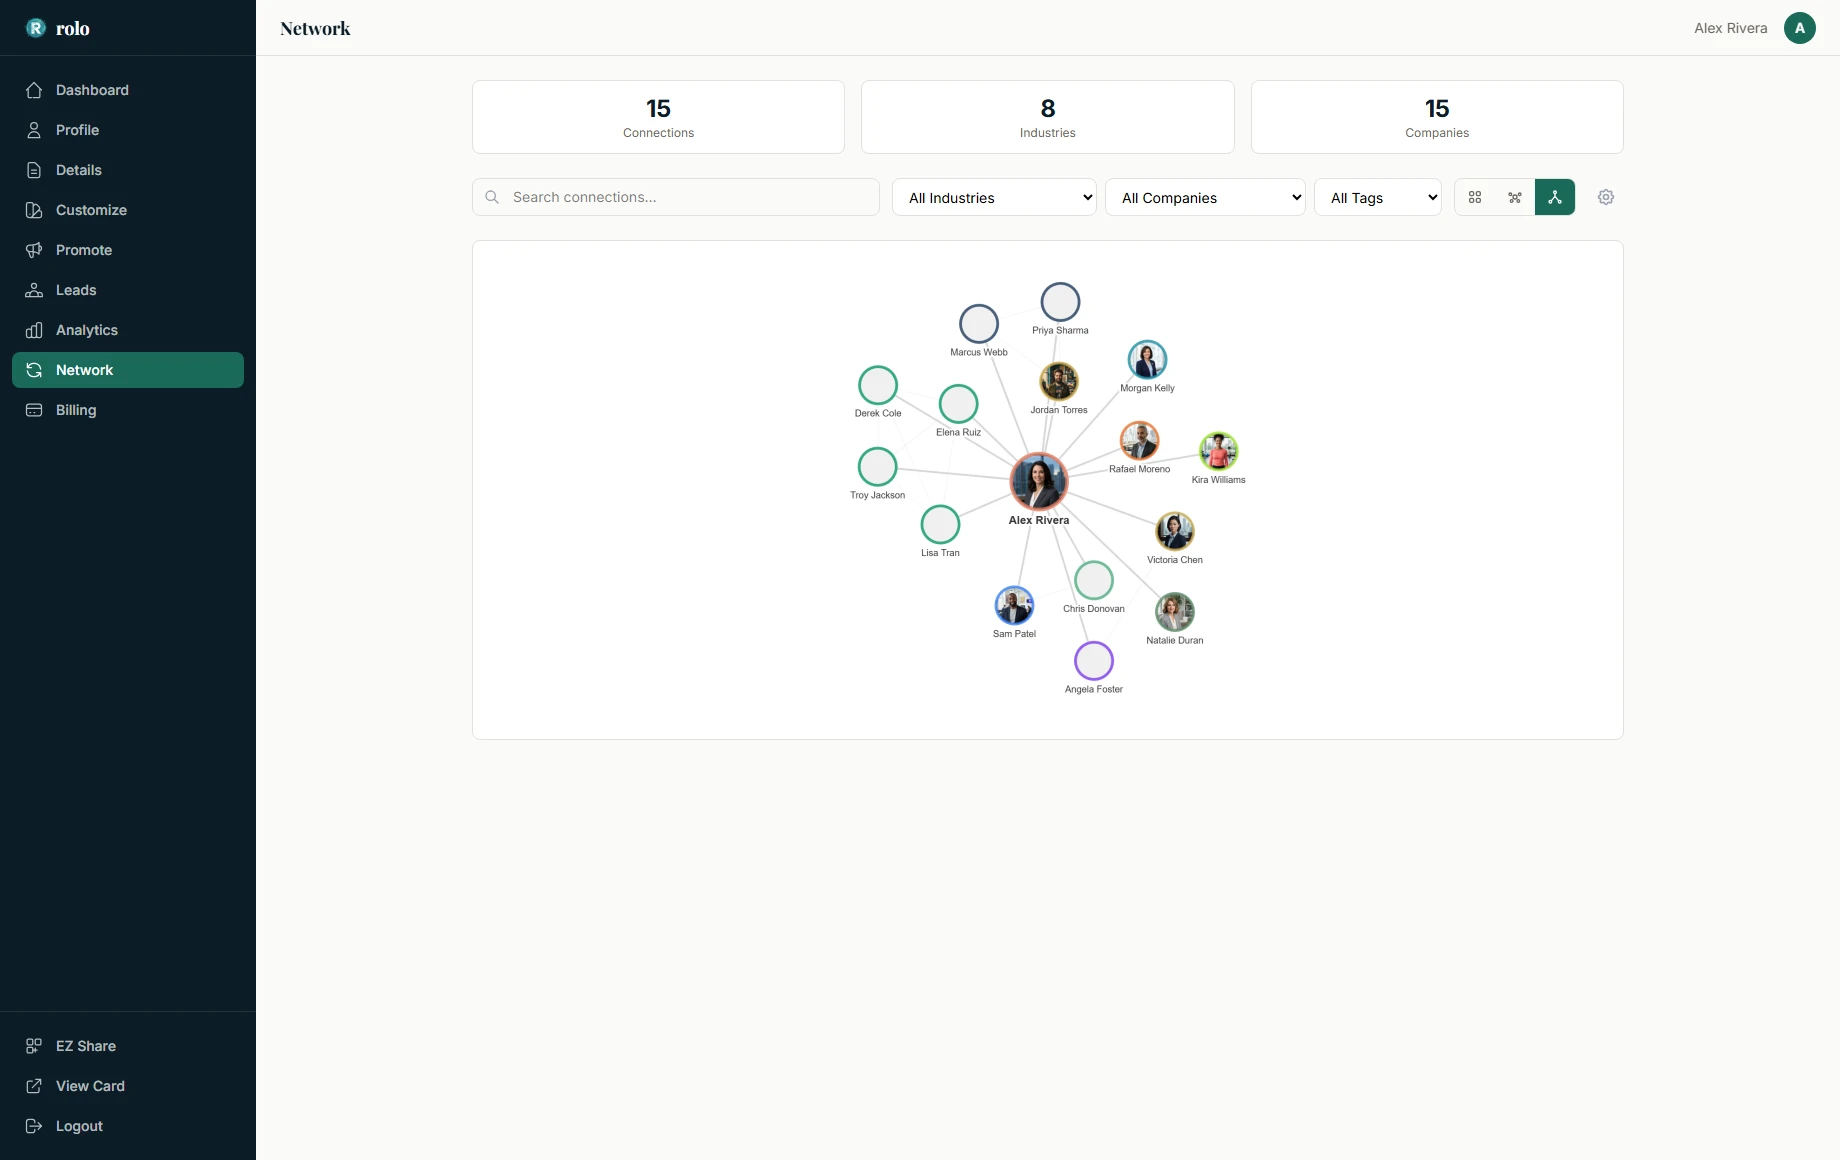Click the Alex Rivera name in header
Viewport: 1840px width, 1160px height.
pyautogui.click(x=1731, y=28)
